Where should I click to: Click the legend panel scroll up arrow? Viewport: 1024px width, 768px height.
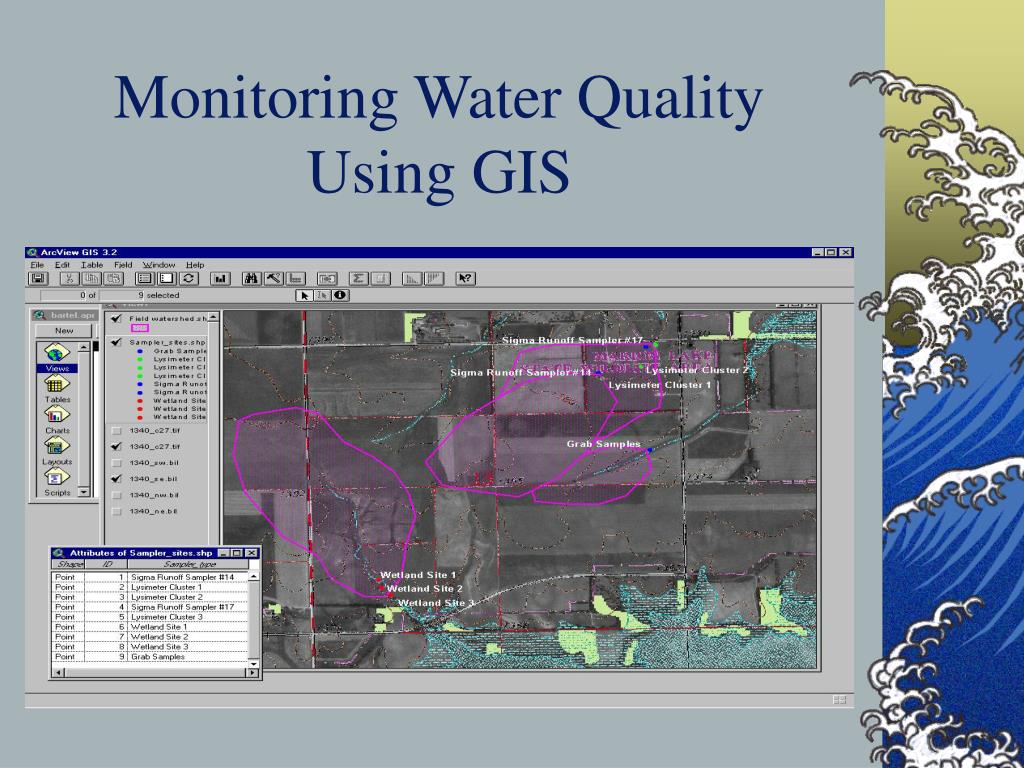click(214, 319)
